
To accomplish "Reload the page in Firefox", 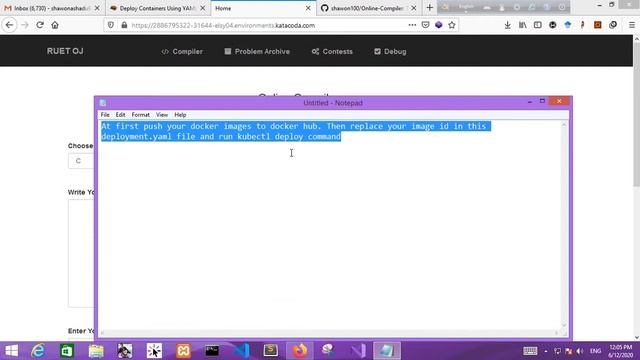I will [40, 25].
